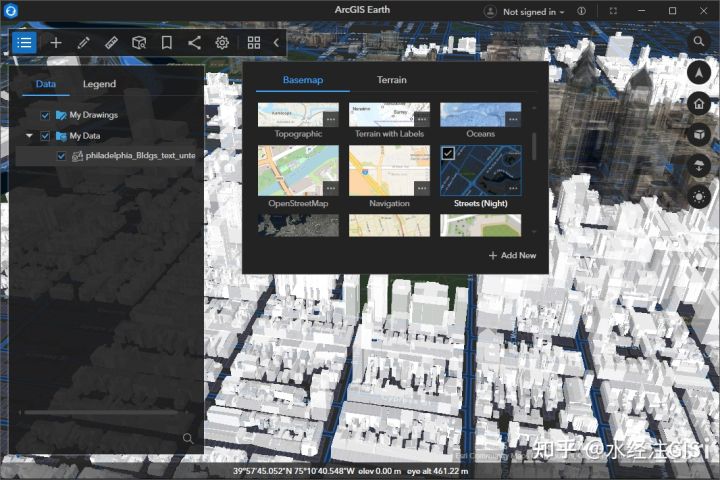Open the Measure ruler tool
The height and width of the screenshot is (480, 720).
pos(112,43)
